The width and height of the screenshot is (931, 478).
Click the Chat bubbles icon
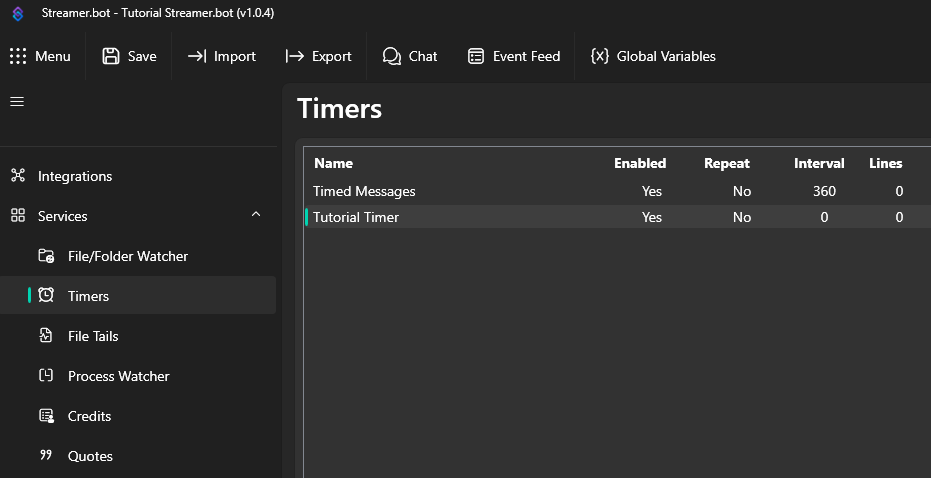click(x=392, y=56)
